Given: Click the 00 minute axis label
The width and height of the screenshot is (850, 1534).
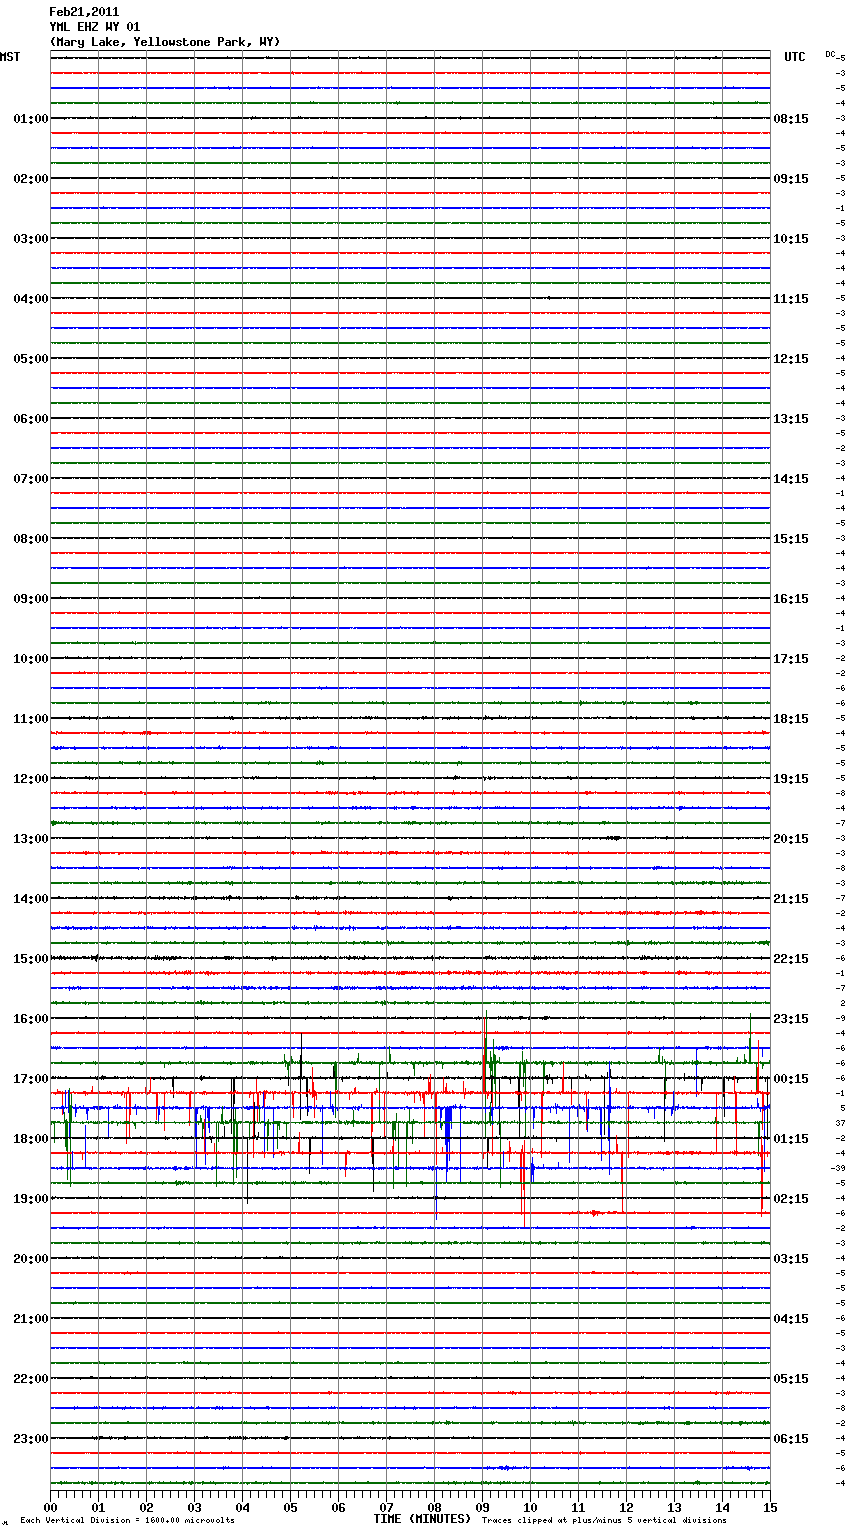Looking at the screenshot, I should (50, 1507).
